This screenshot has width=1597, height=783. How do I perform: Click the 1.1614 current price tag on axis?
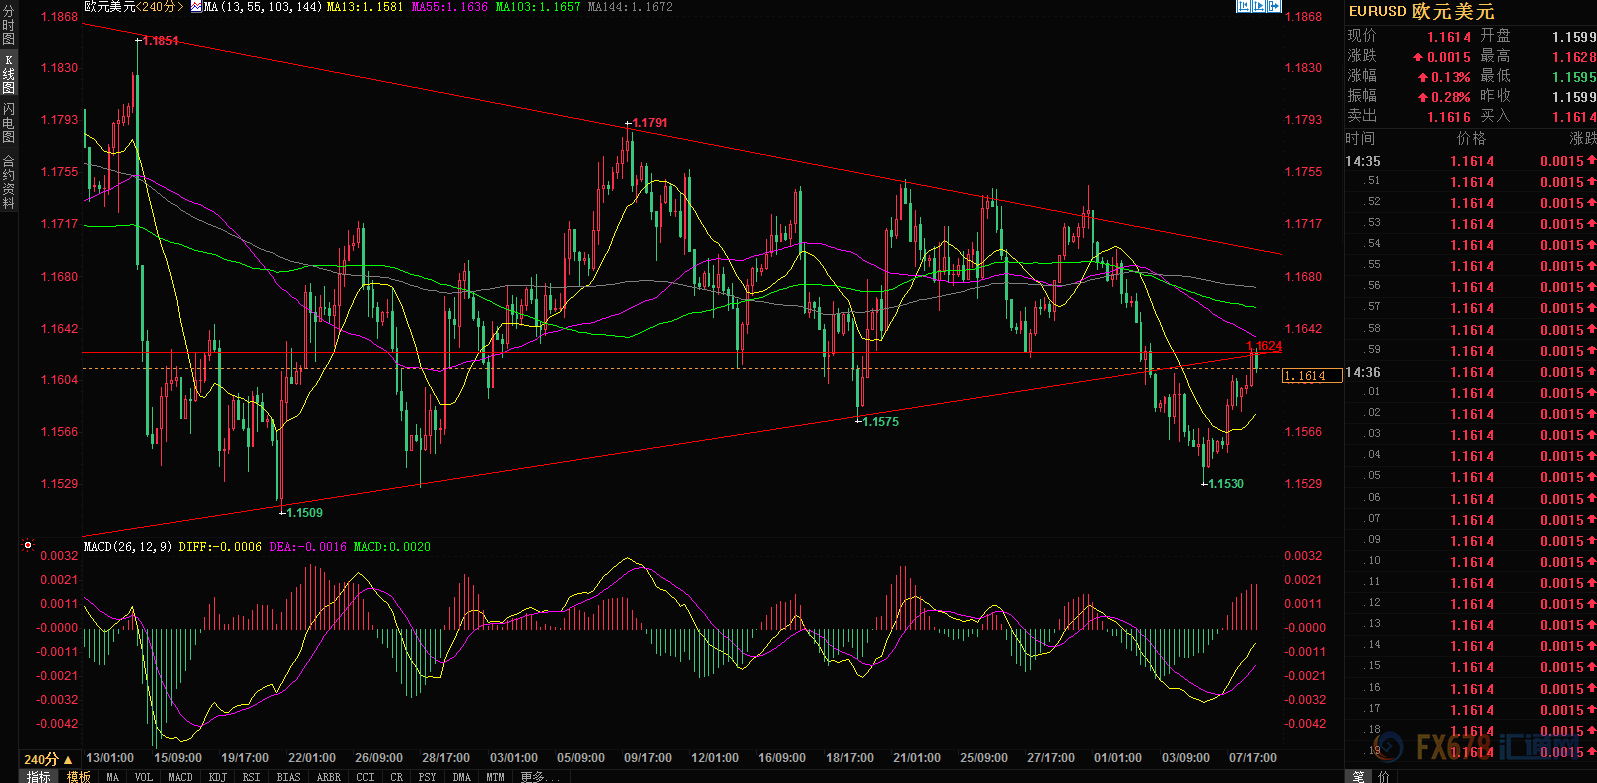click(1311, 376)
